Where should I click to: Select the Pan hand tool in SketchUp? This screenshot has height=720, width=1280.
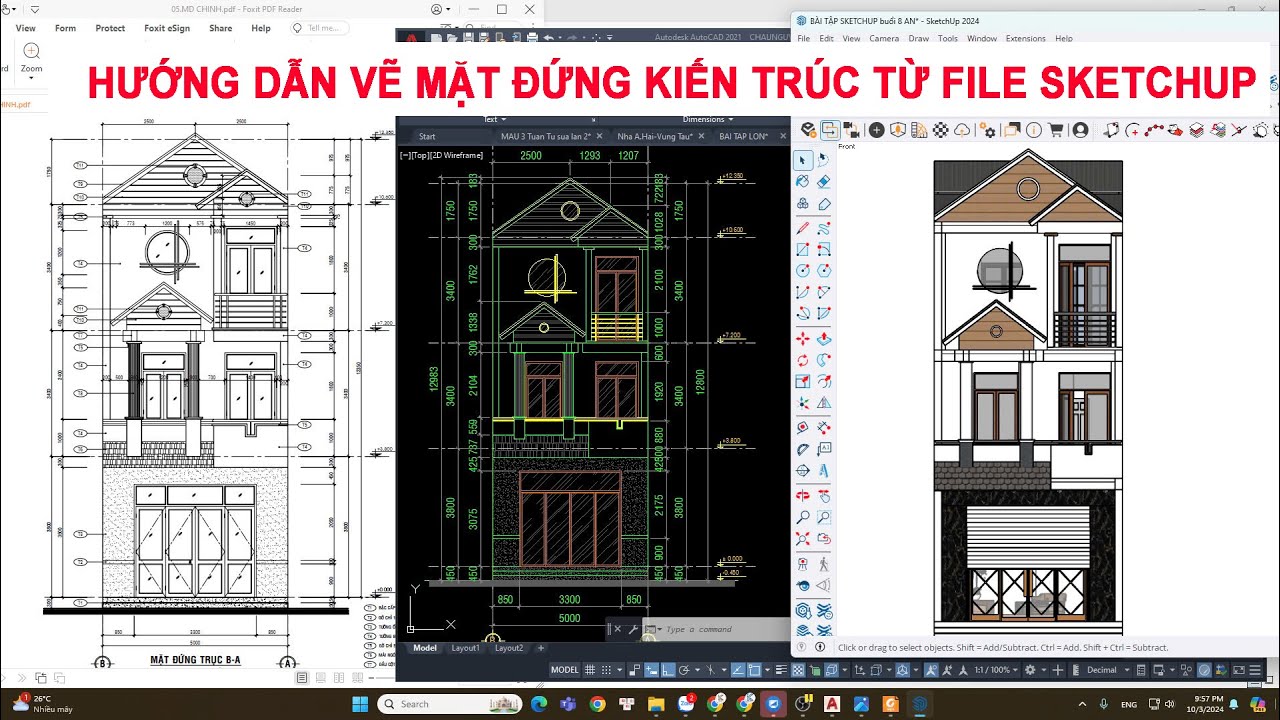[x=824, y=495]
